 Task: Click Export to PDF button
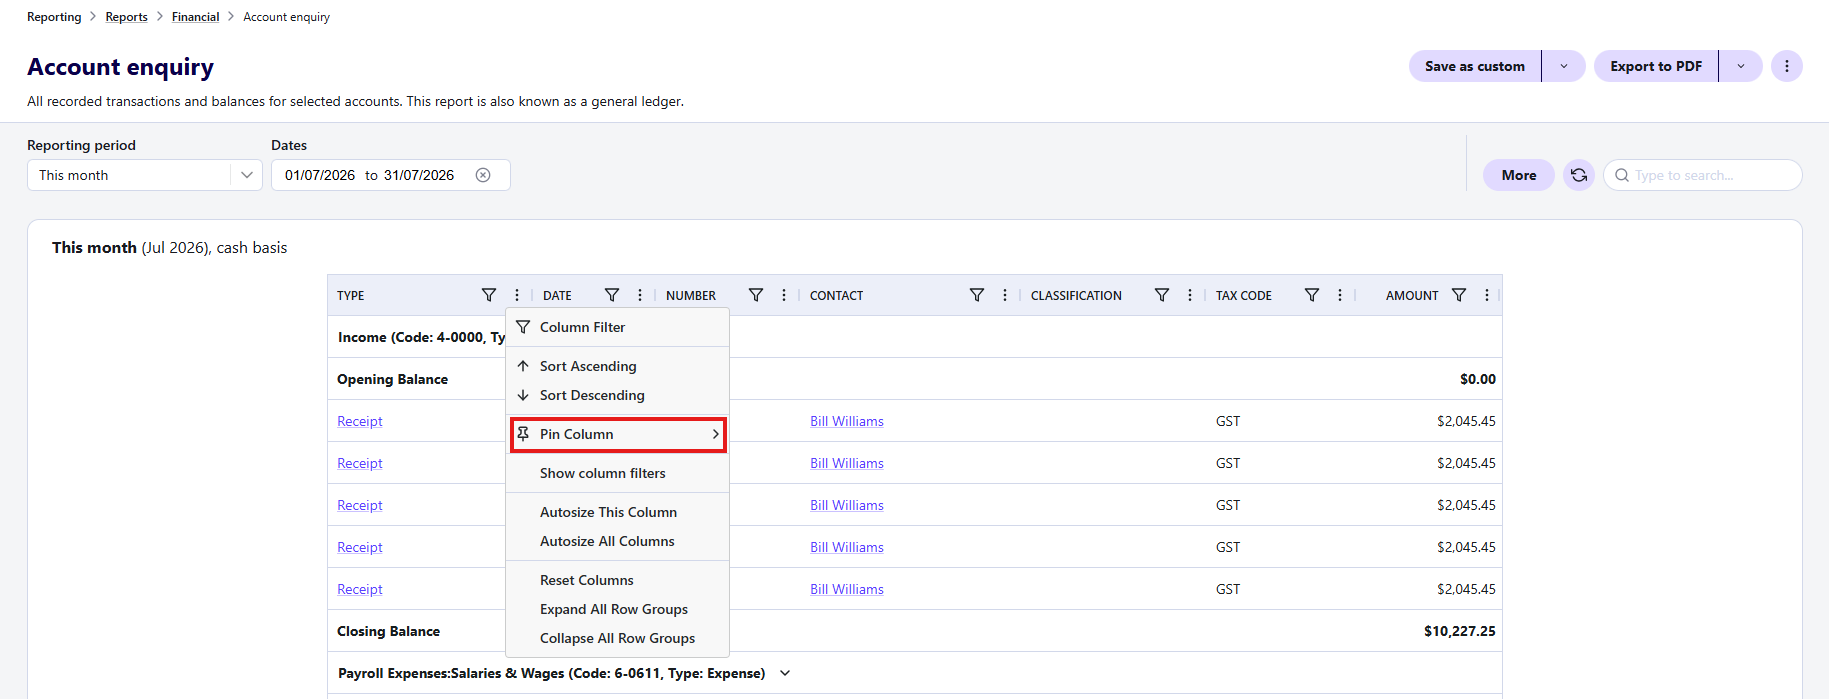click(x=1656, y=66)
